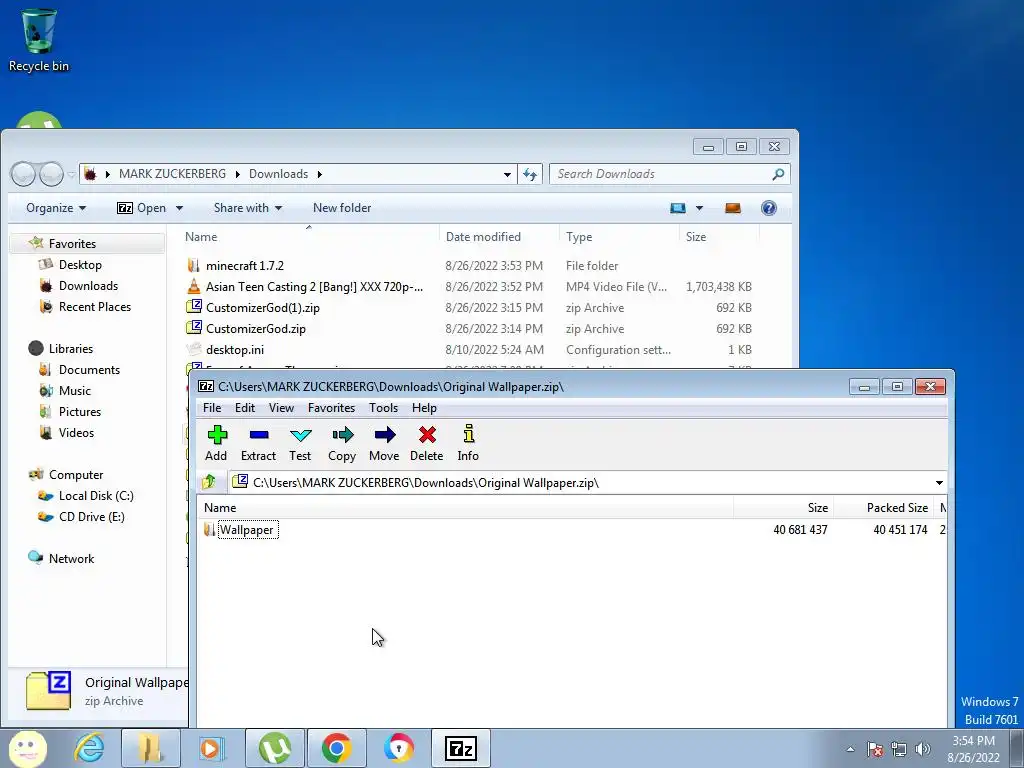This screenshot has height=768, width=1024.
Task: Select CD Drive (E:) in navigation pane
Action: (x=91, y=517)
